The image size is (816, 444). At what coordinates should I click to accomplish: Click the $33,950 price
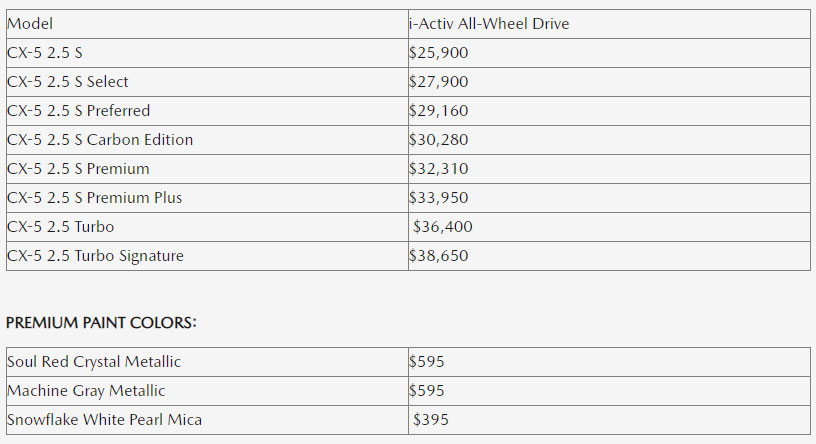click(438, 198)
